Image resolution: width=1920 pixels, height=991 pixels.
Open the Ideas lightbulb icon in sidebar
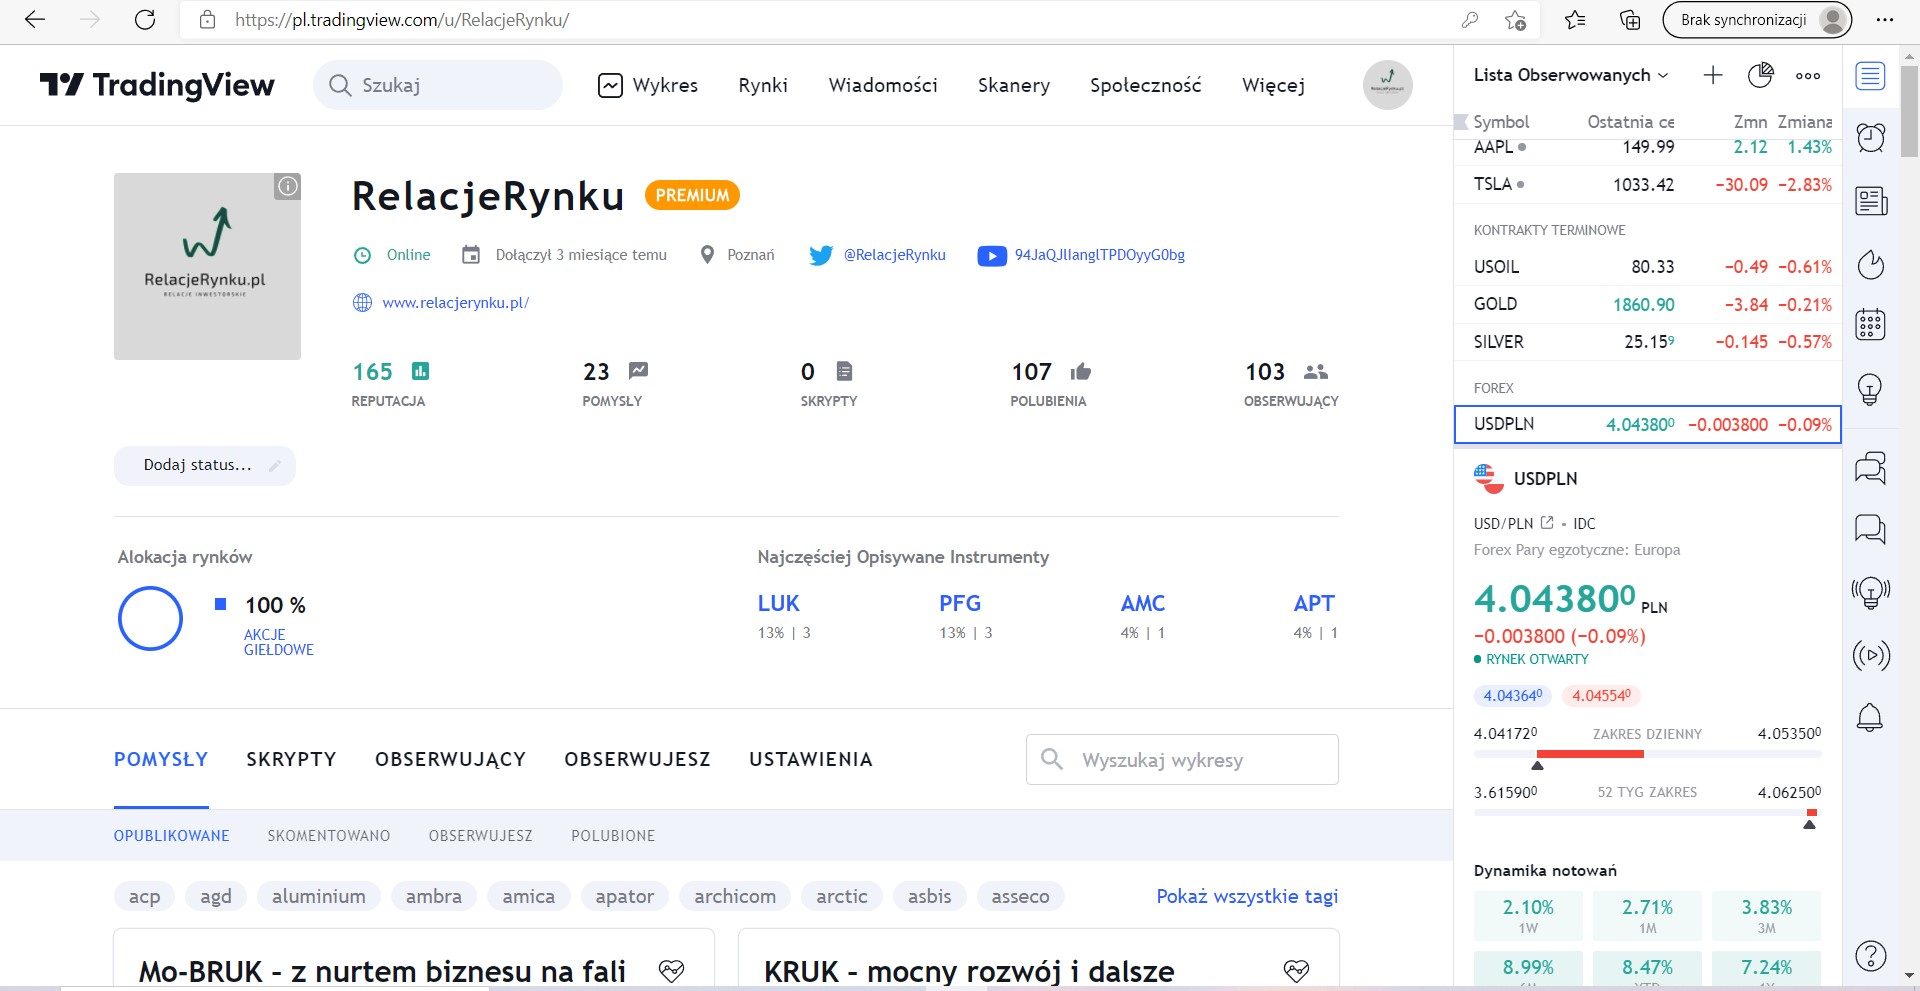[1870, 389]
